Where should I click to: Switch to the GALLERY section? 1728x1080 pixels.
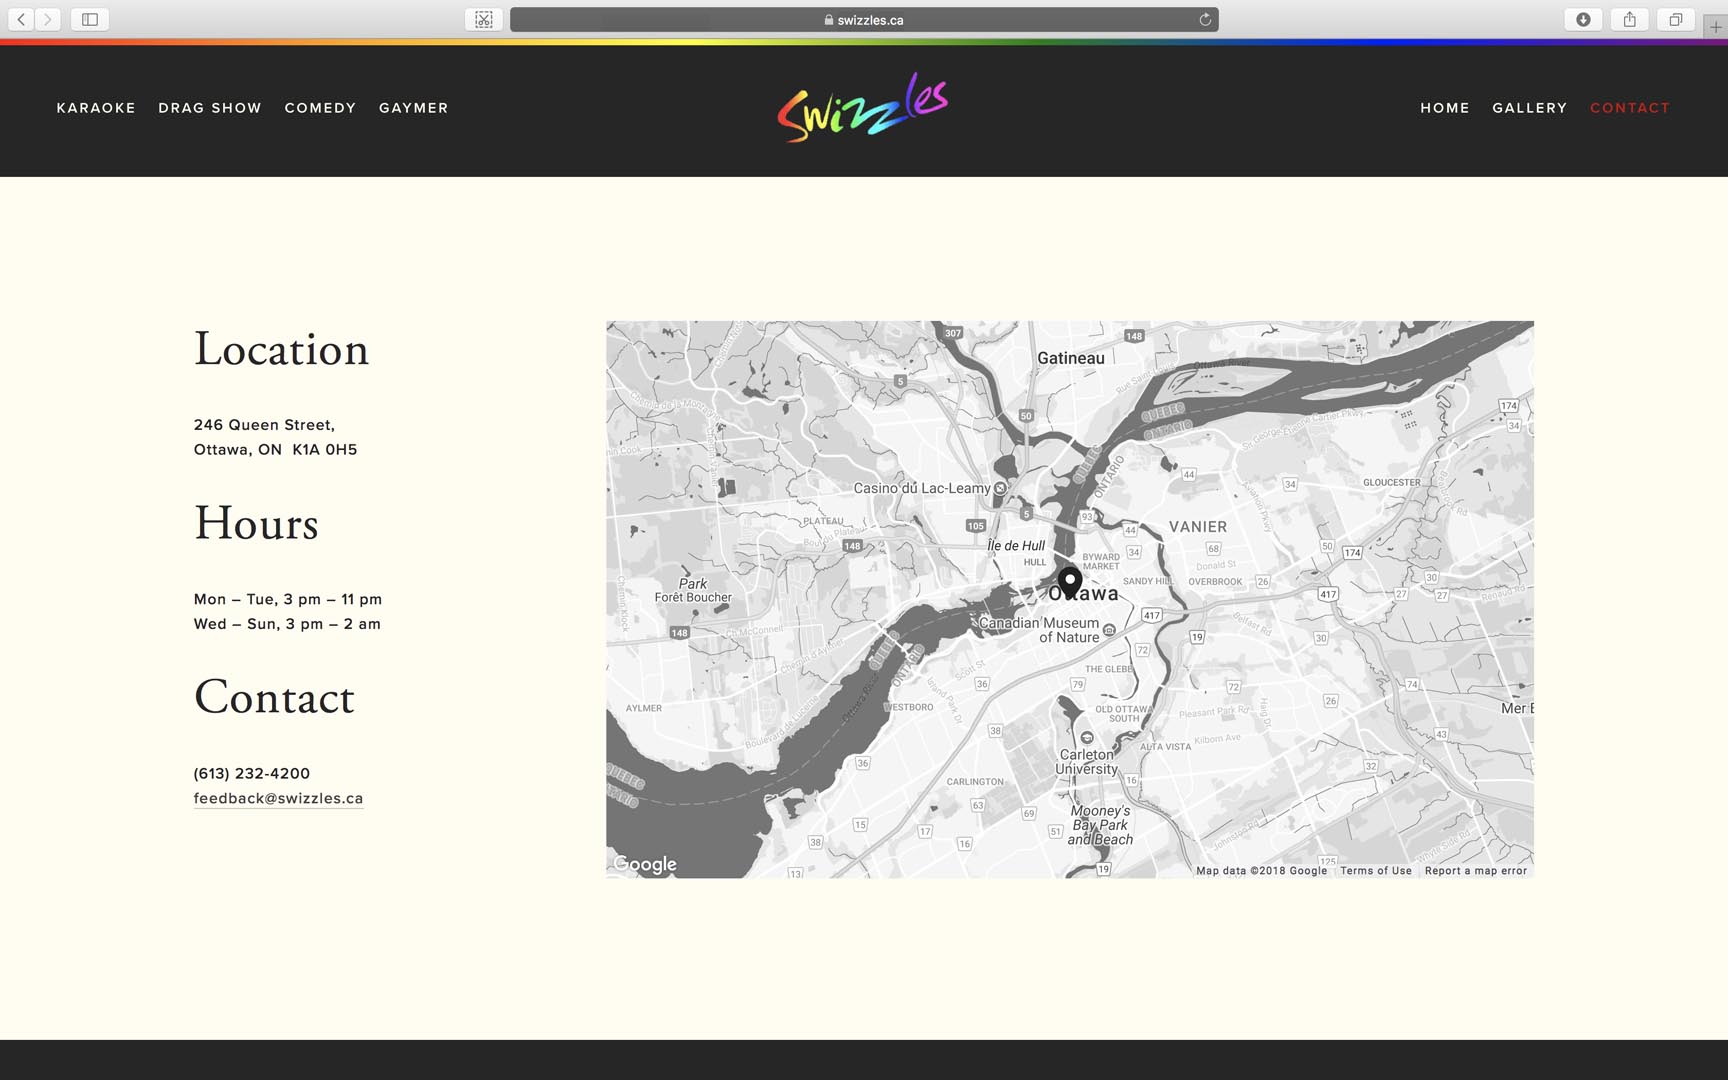coord(1529,108)
